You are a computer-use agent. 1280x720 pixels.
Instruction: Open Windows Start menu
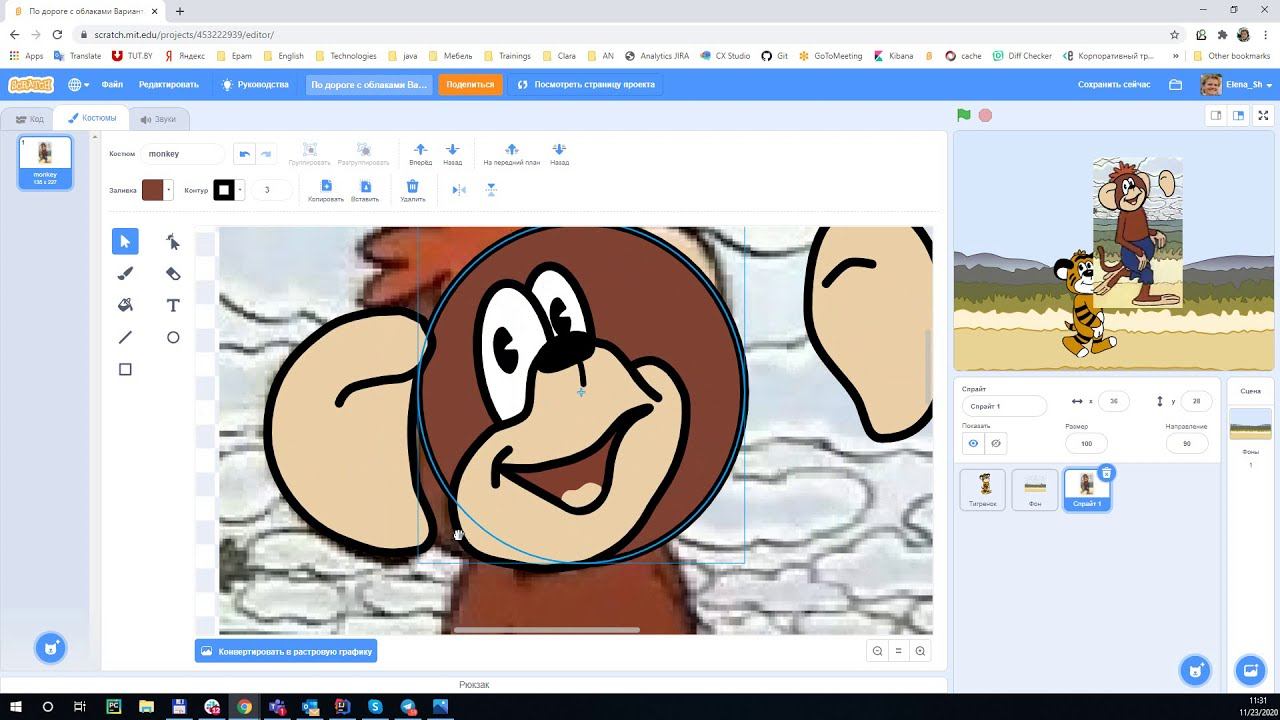point(17,706)
